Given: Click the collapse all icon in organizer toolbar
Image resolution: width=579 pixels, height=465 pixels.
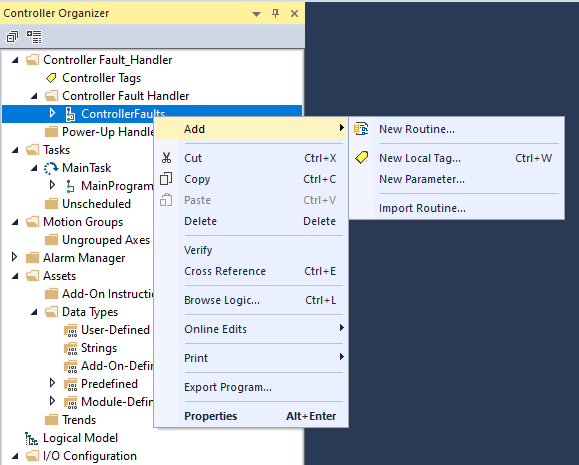Looking at the screenshot, I should click(12, 37).
